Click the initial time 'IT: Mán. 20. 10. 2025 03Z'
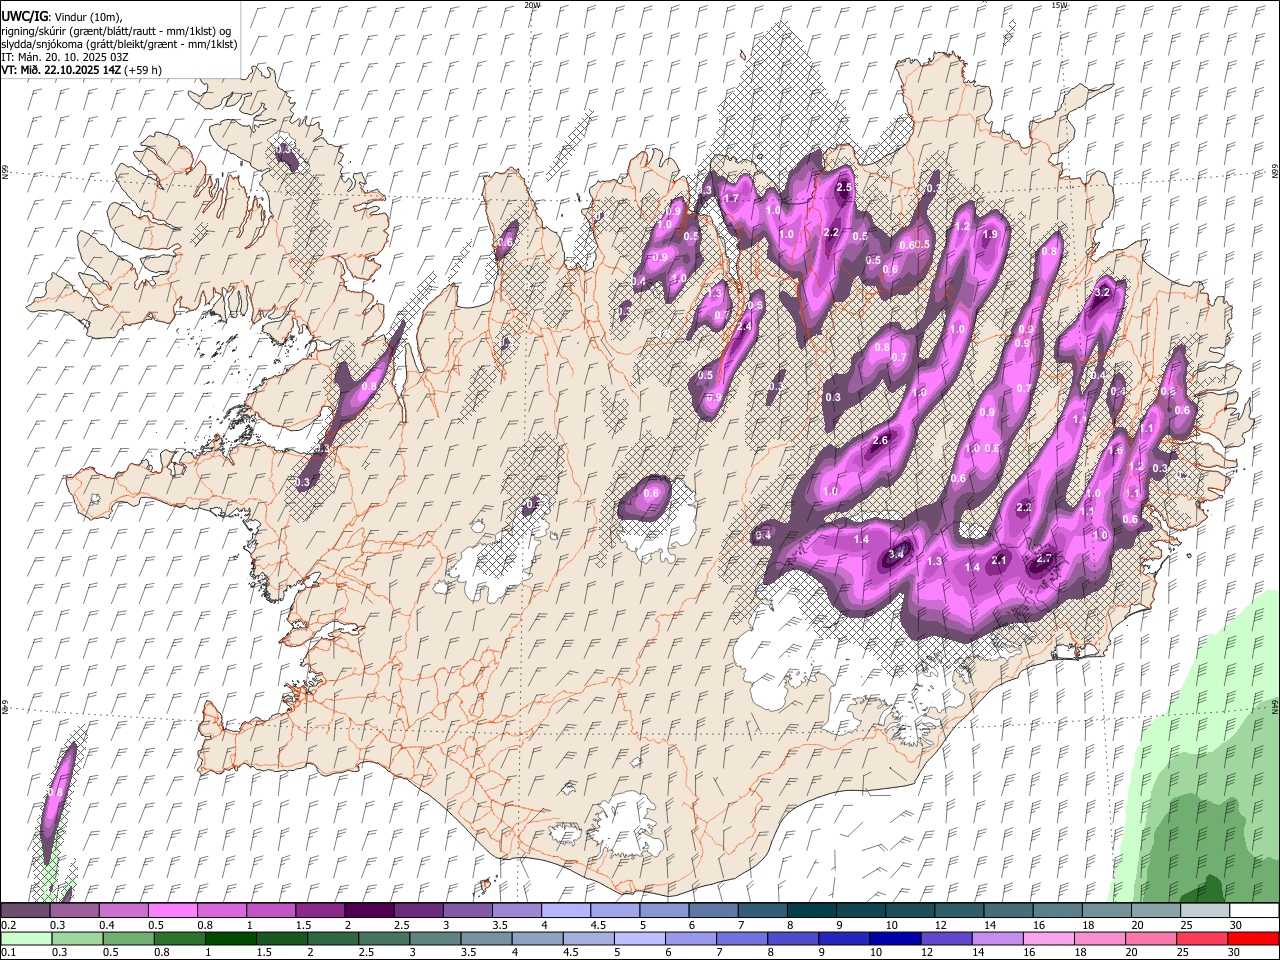The image size is (1280, 960). point(65,57)
